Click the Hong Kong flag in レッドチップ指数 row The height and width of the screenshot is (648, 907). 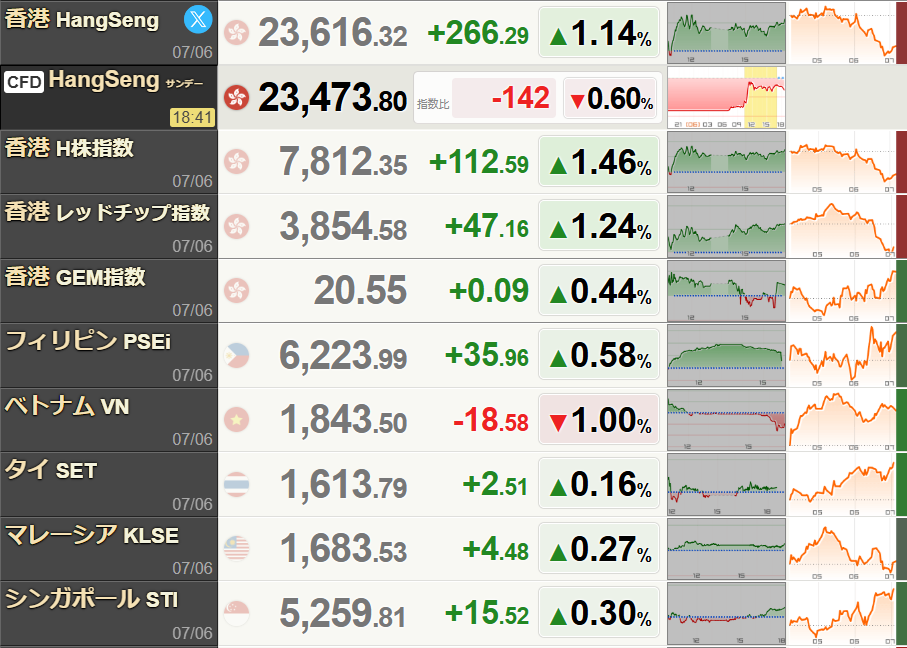237,226
